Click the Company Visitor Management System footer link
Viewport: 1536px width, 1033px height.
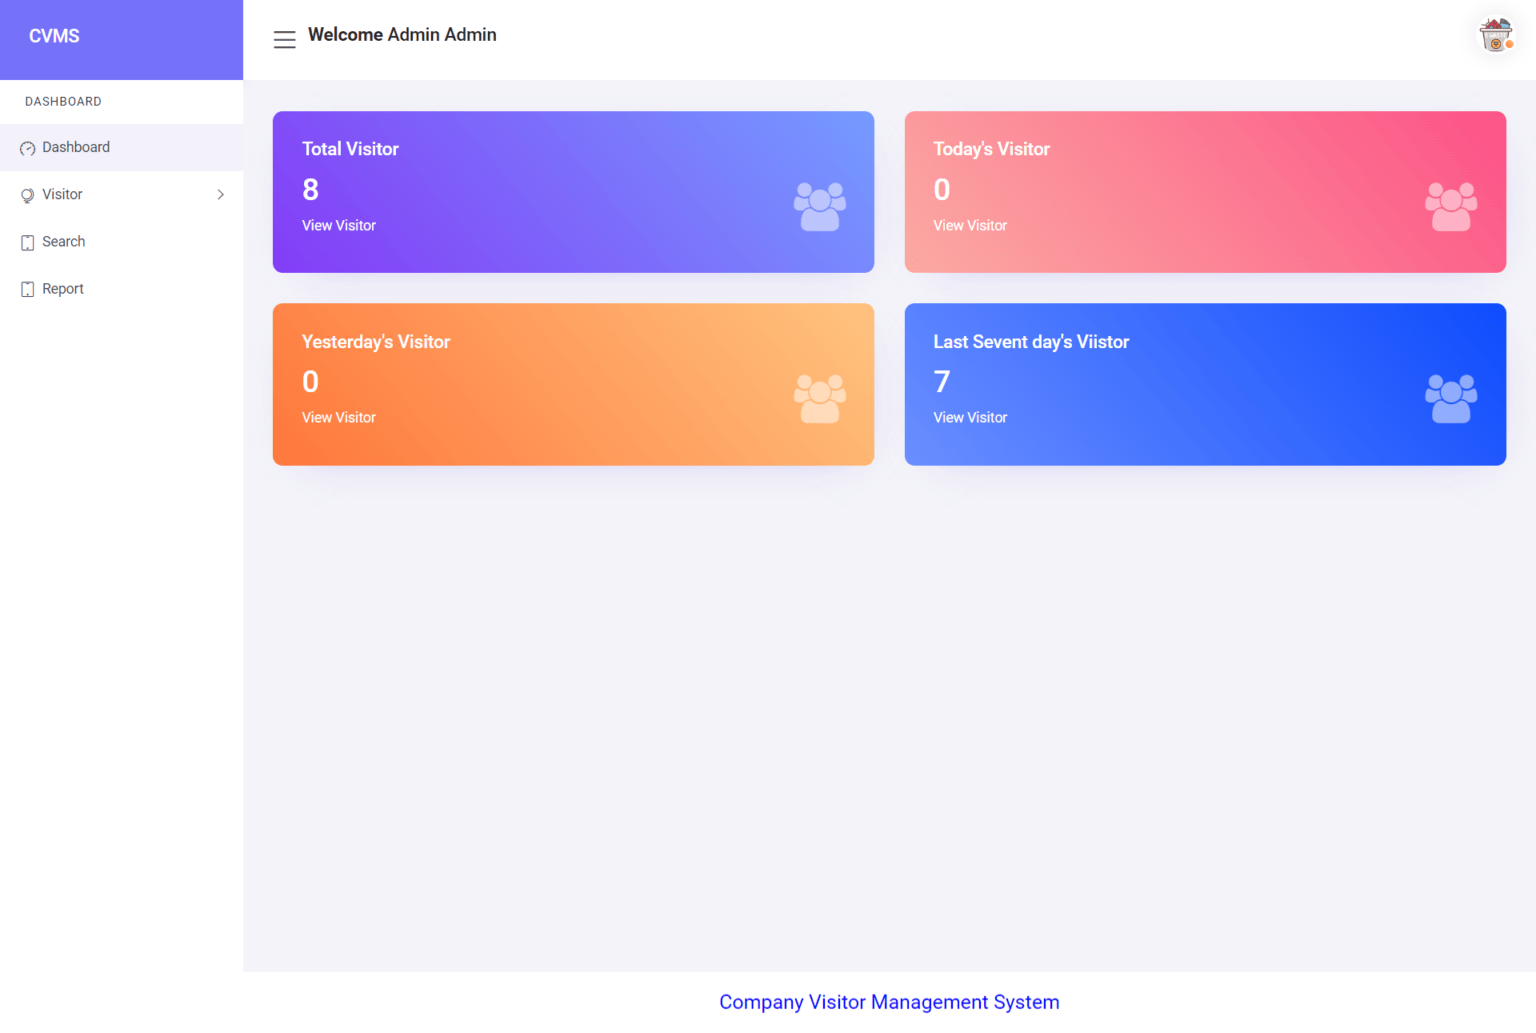pyautogui.click(x=888, y=1002)
